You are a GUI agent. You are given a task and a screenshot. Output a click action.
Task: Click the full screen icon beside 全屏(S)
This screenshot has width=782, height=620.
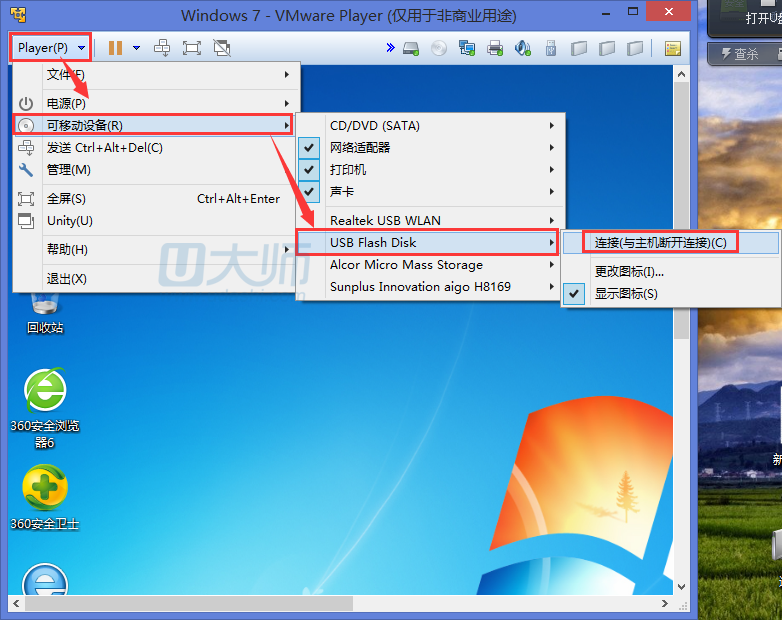(26, 199)
